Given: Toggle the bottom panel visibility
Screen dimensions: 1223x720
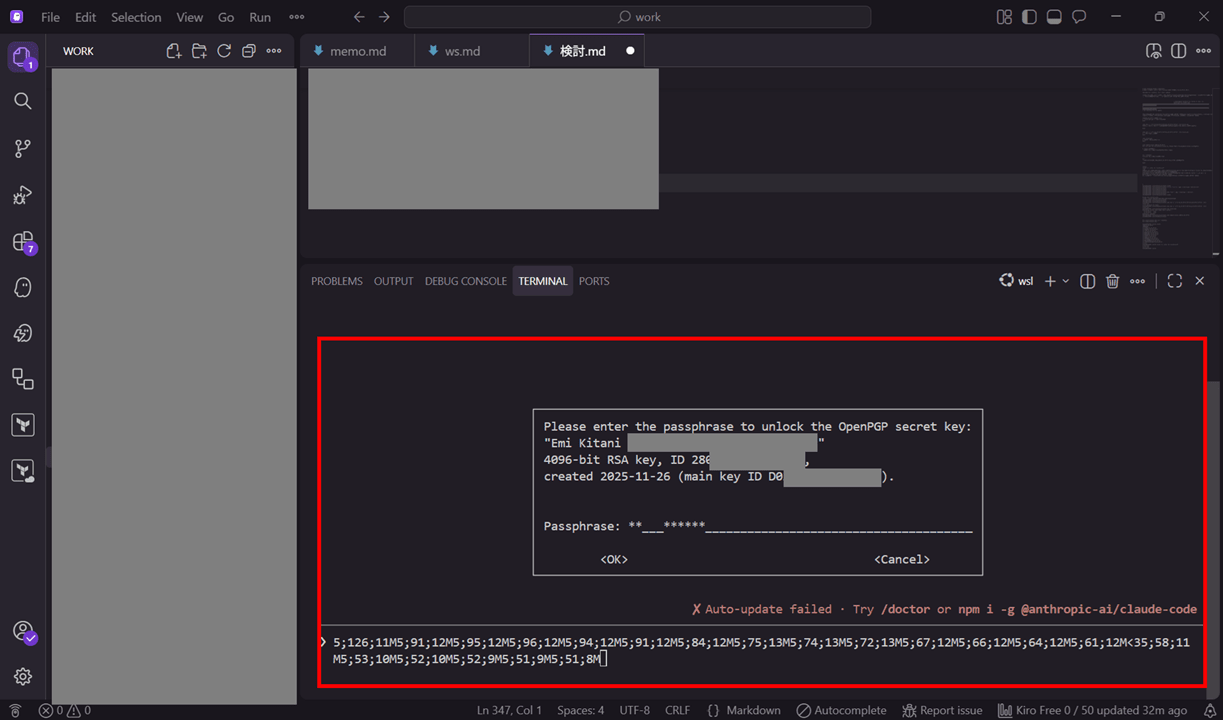Looking at the screenshot, I should click(x=1054, y=17).
